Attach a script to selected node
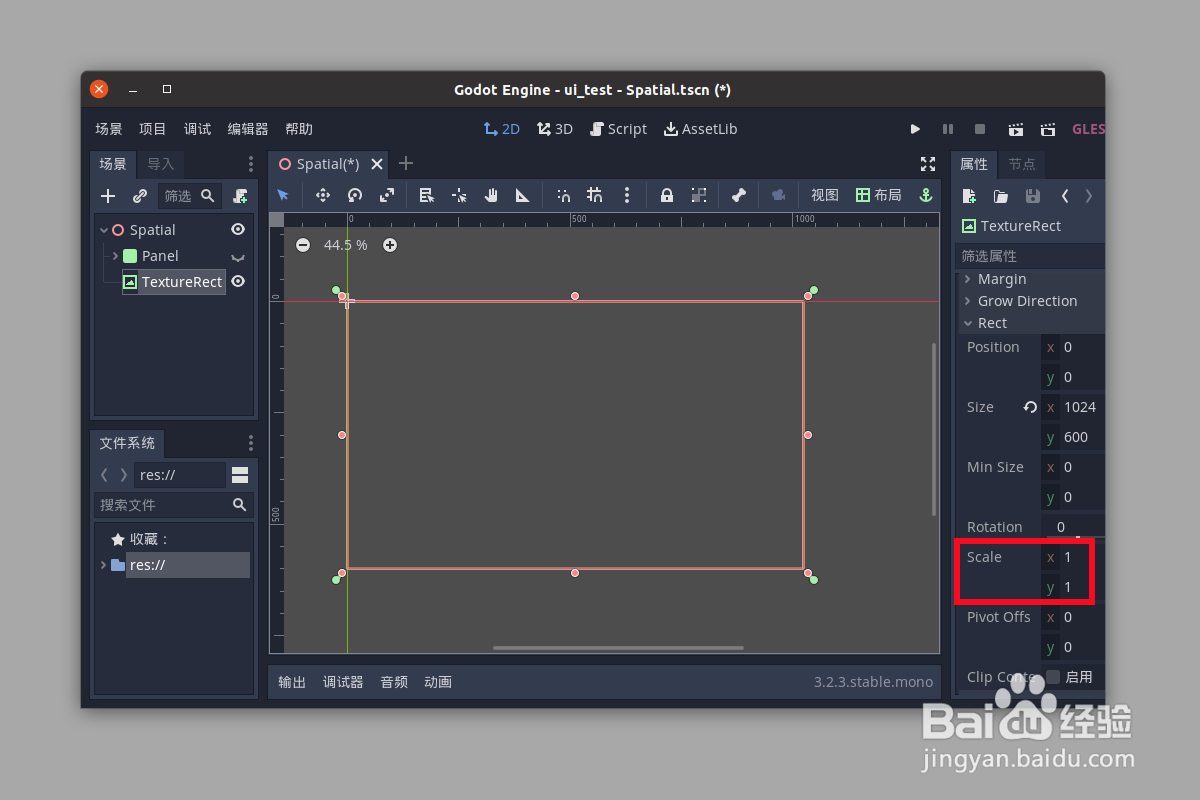The width and height of the screenshot is (1200, 800). [x=240, y=196]
